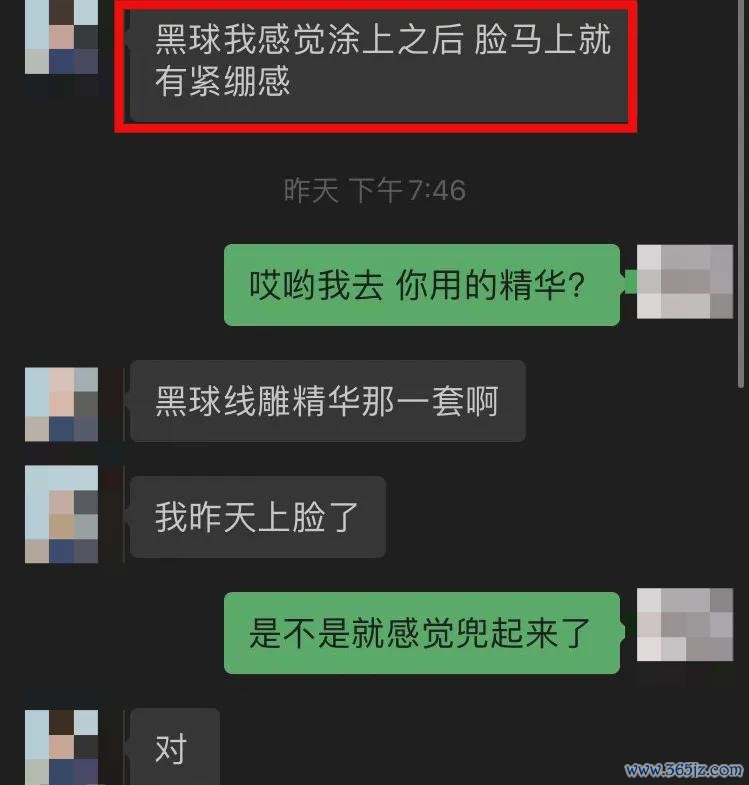Image resolution: width=749 pixels, height=785 pixels.
Task: Open avatar beside the 黑球我感觉涂上之后 message
Action: [61, 37]
